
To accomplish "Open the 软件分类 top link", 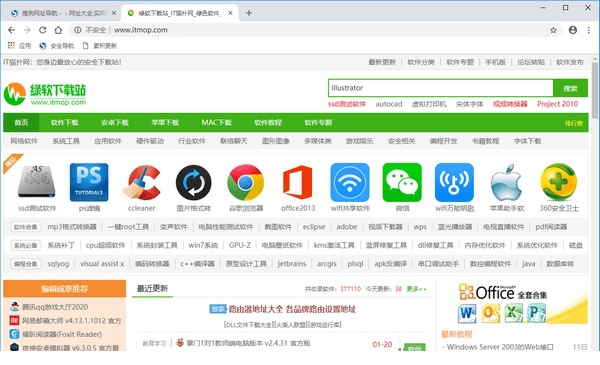I will [x=421, y=62].
